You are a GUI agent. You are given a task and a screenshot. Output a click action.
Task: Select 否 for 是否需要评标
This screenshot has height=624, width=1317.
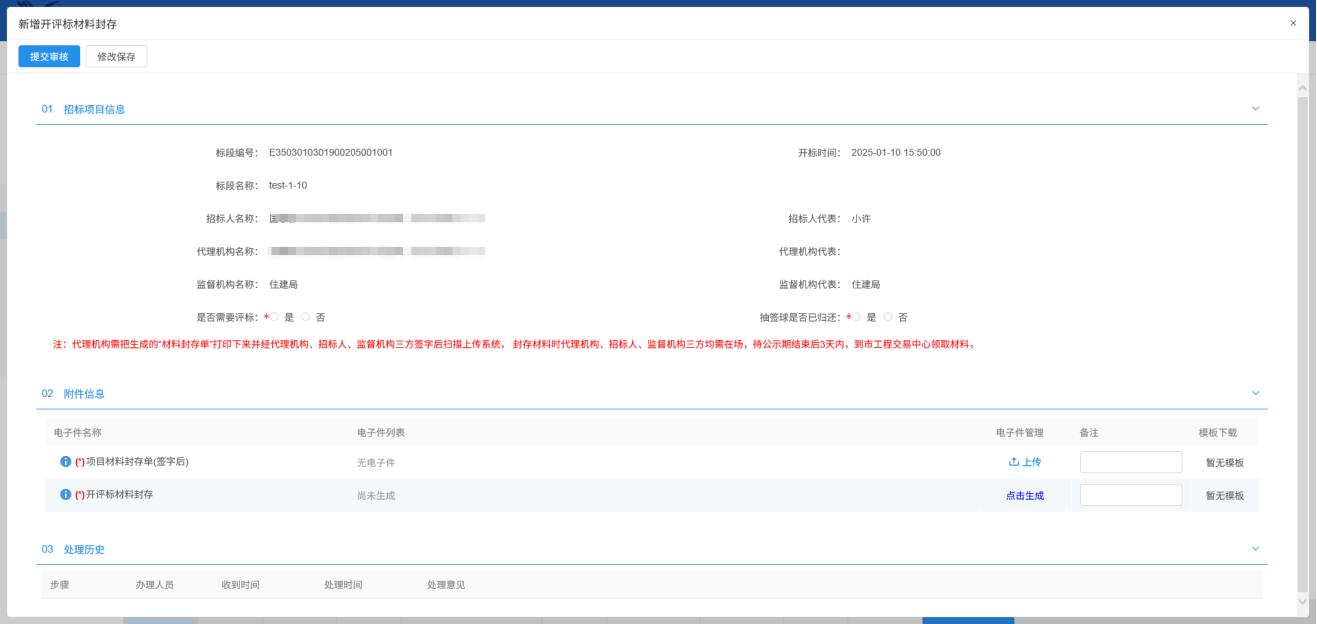306,317
